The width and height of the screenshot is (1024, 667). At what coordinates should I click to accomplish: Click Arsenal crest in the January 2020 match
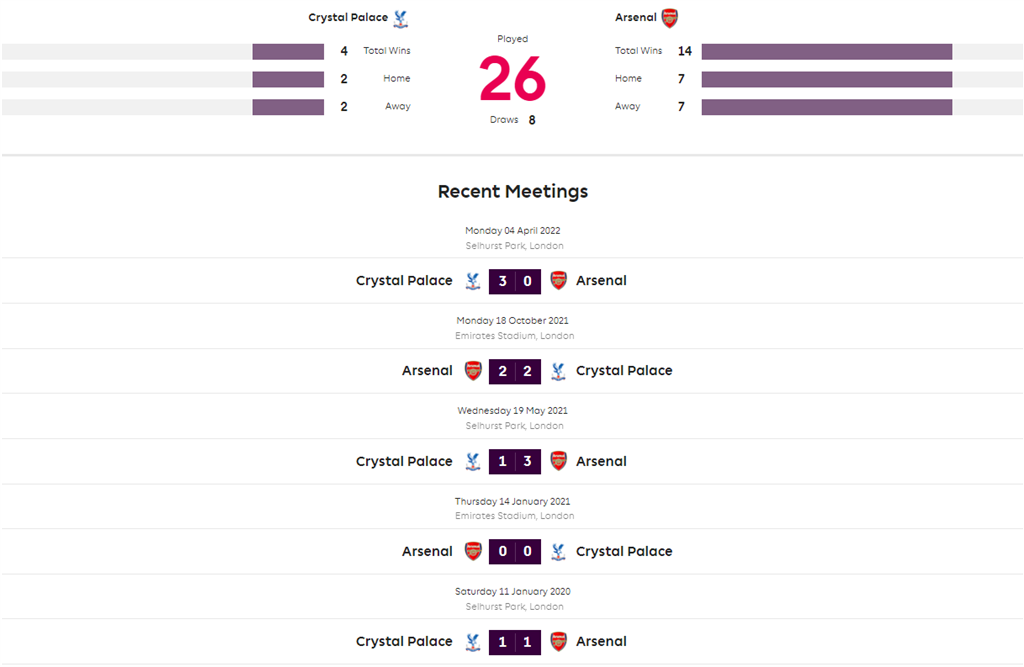click(x=558, y=641)
